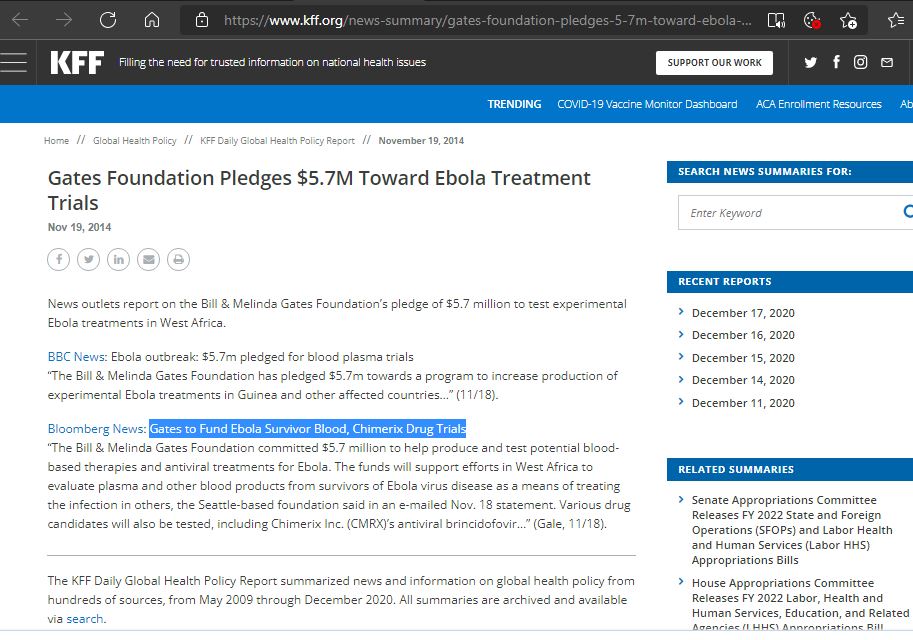Open November 19, 2014 breadcrumb
The width and height of the screenshot is (913, 640).
click(421, 140)
